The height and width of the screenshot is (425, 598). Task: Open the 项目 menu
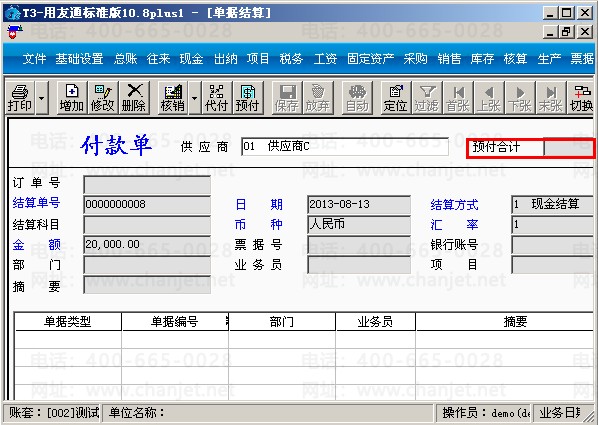pos(258,59)
